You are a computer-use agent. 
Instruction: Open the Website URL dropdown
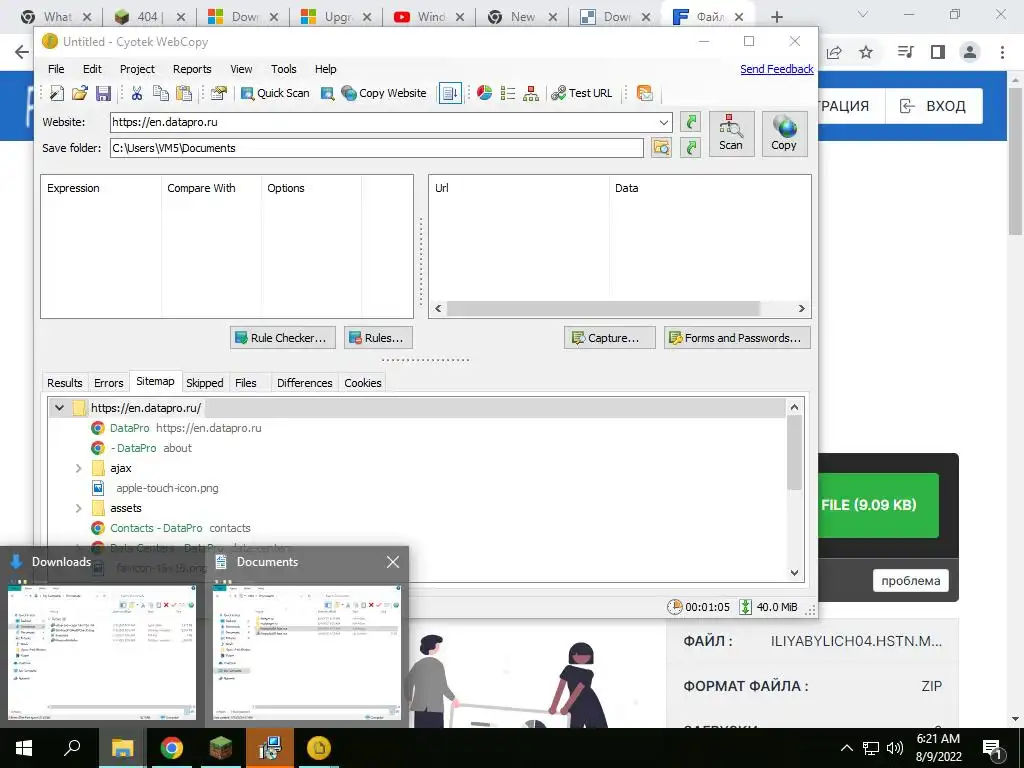point(664,122)
